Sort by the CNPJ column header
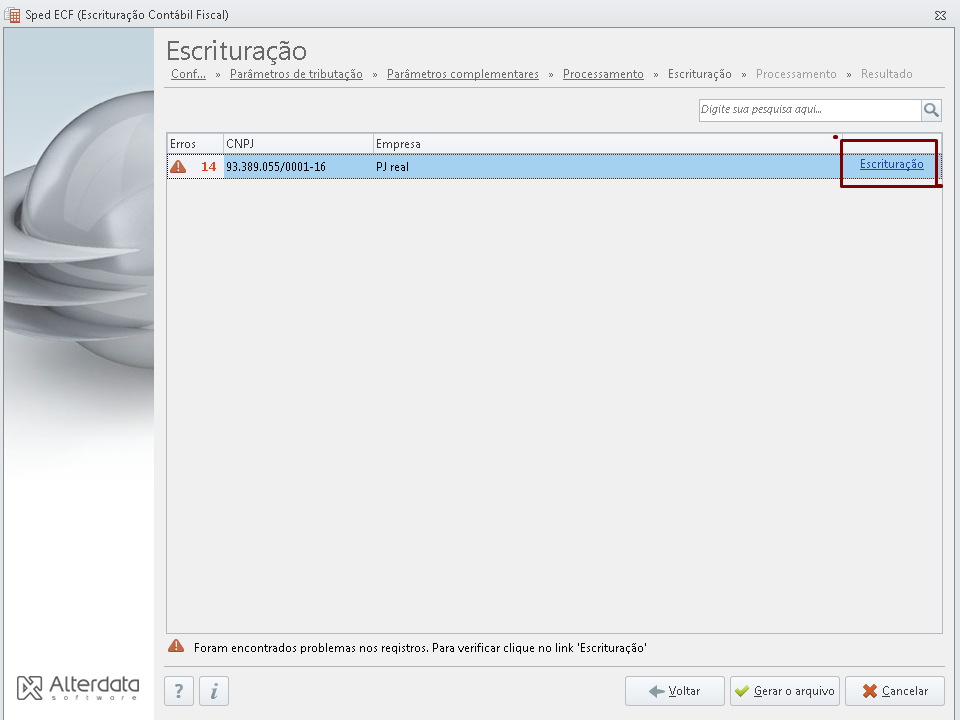This screenshot has height=720, width=960. click(x=298, y=144)
